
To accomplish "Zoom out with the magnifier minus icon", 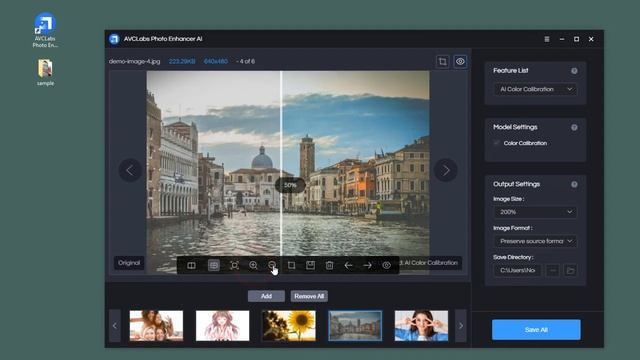I will point(272,265).
